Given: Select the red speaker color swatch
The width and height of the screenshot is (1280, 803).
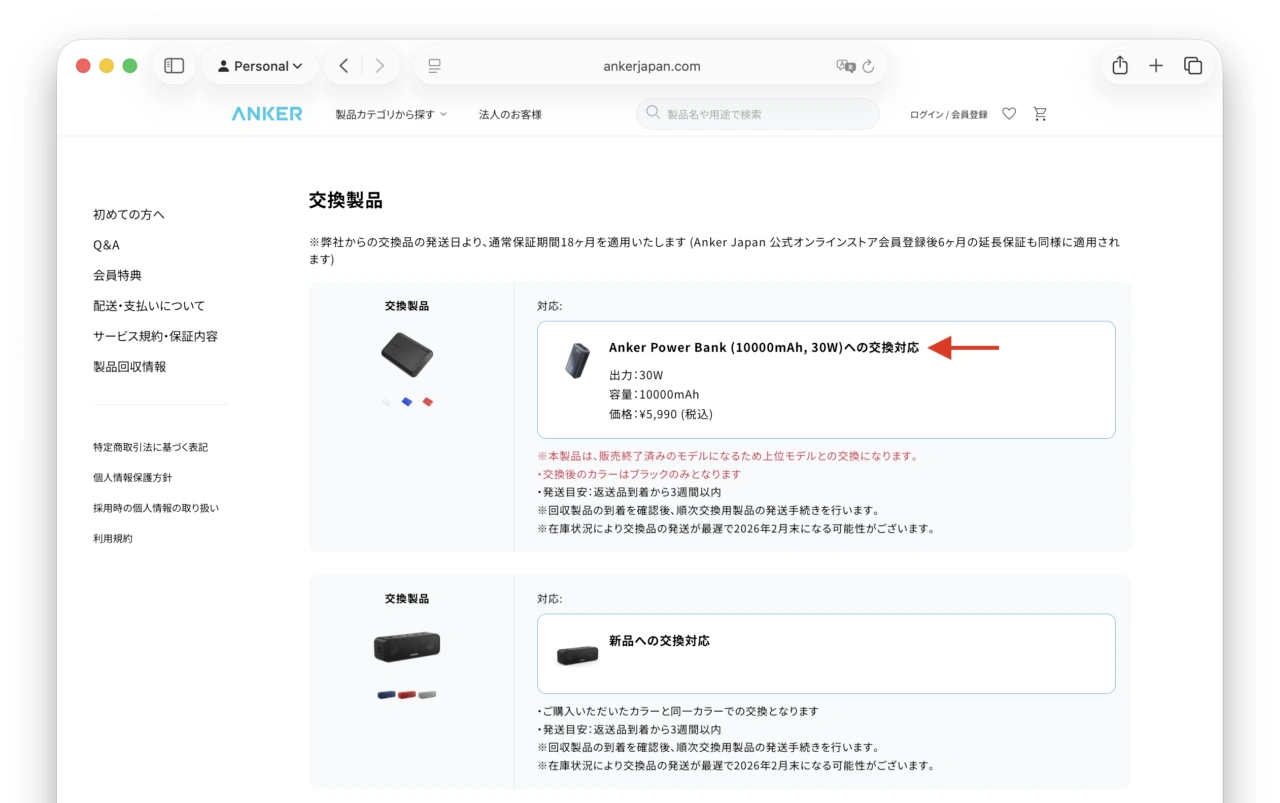Looking at the screenshot, I should [407, 694].
